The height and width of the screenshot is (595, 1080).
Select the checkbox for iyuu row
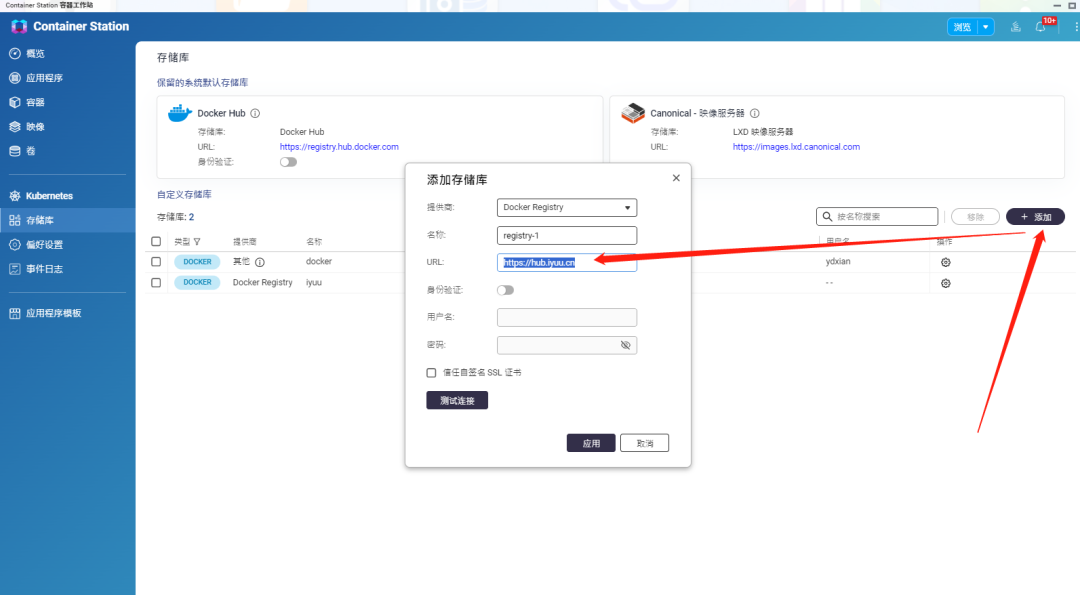(x=156, y=283)
